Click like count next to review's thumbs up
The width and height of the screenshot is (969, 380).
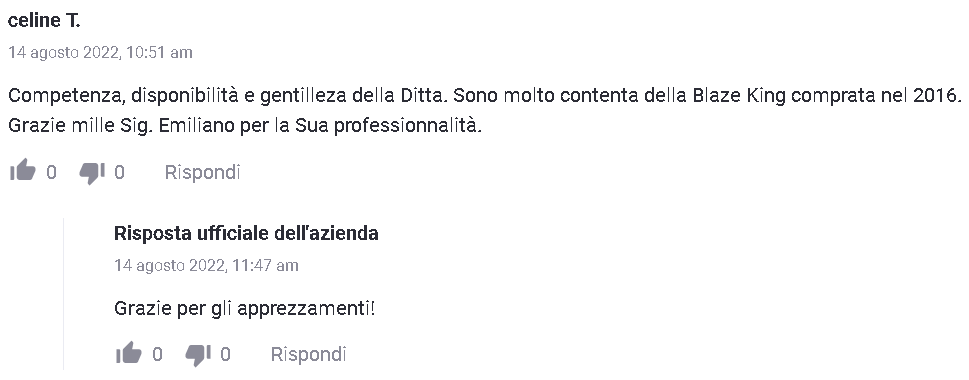tap(51, 172)
